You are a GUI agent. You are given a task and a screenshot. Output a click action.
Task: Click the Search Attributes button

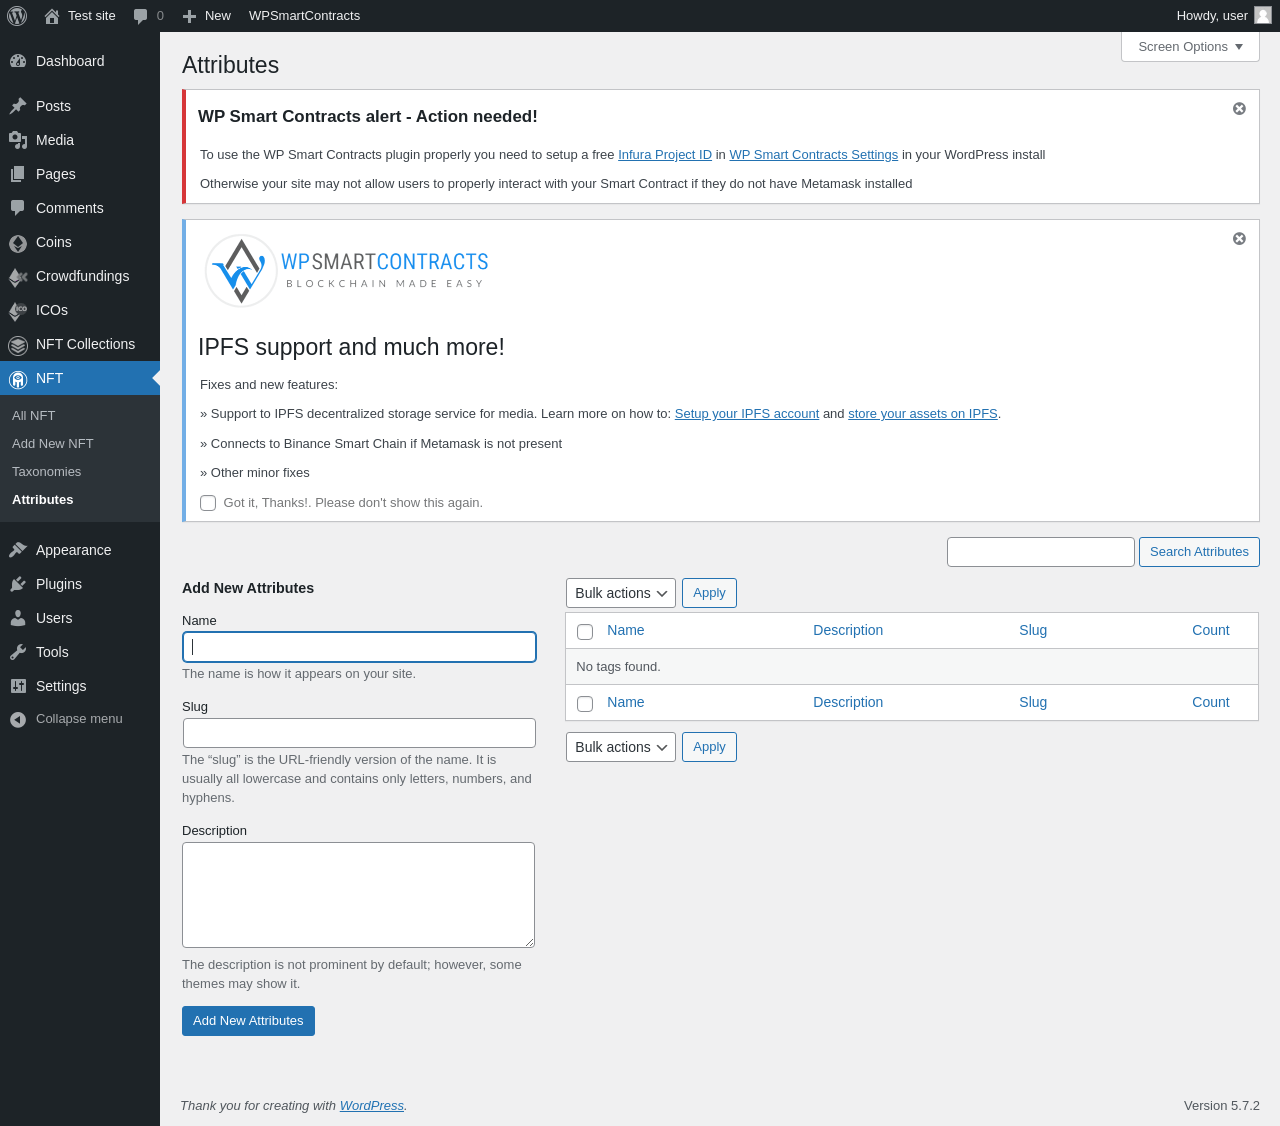tap(1199, 552)
